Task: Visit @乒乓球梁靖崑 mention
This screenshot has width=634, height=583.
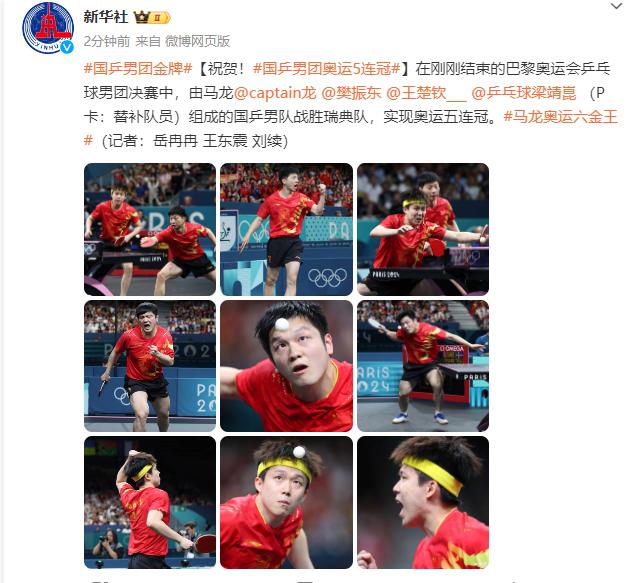Action: pyautogui.click(x=524, y=93)
